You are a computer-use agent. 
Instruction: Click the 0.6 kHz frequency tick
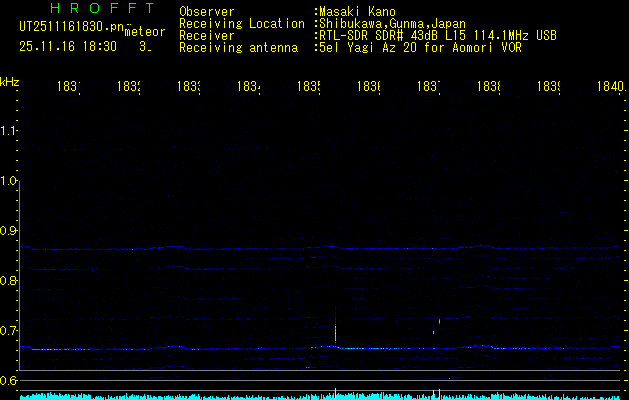point(9,381)
